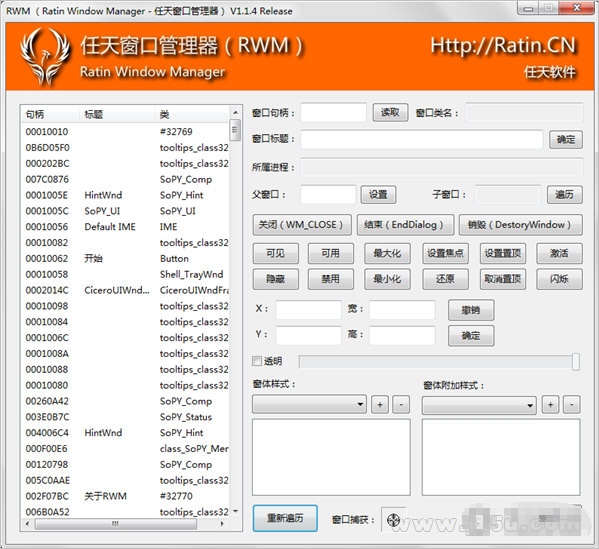This screenshot has height=549, width=599.
Task: Click the 可见 button
Action: pos(275,253)
